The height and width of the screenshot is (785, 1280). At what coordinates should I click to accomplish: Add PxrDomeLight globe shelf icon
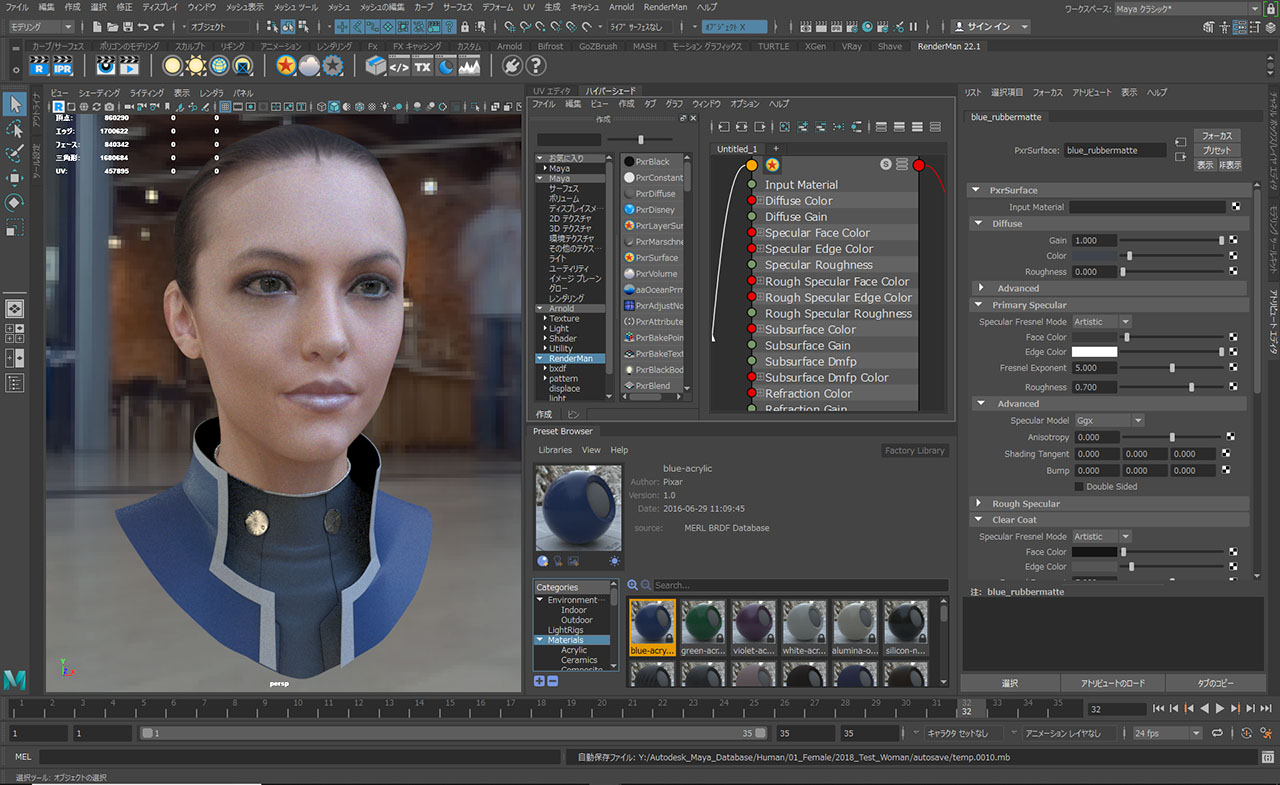point(219,66)
